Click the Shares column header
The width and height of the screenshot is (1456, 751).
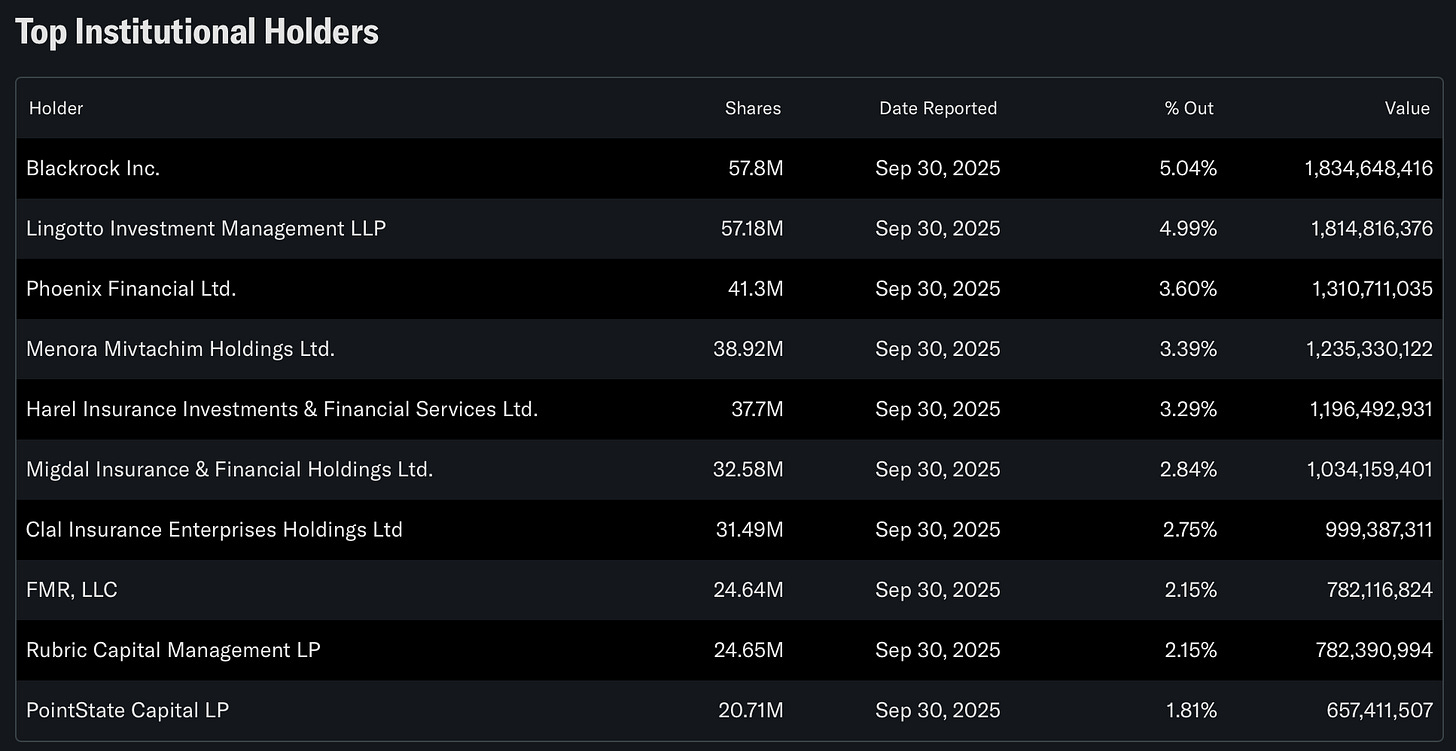(753, 108)
